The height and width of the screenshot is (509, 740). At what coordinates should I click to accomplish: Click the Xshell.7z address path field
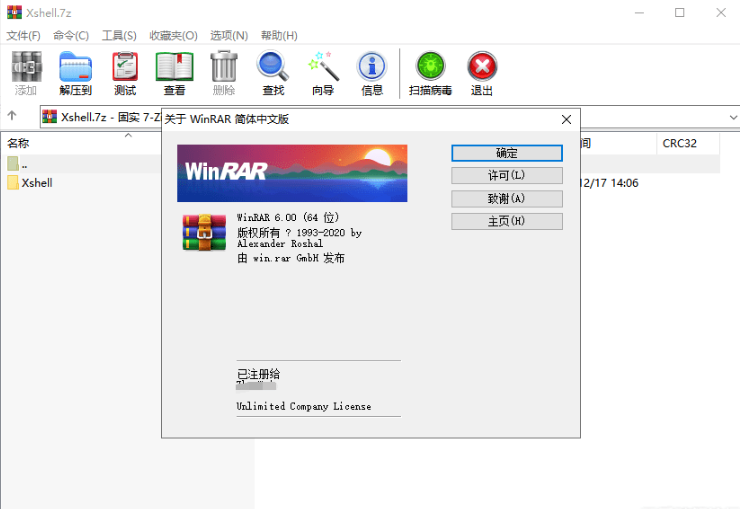[x=101, y=117]
